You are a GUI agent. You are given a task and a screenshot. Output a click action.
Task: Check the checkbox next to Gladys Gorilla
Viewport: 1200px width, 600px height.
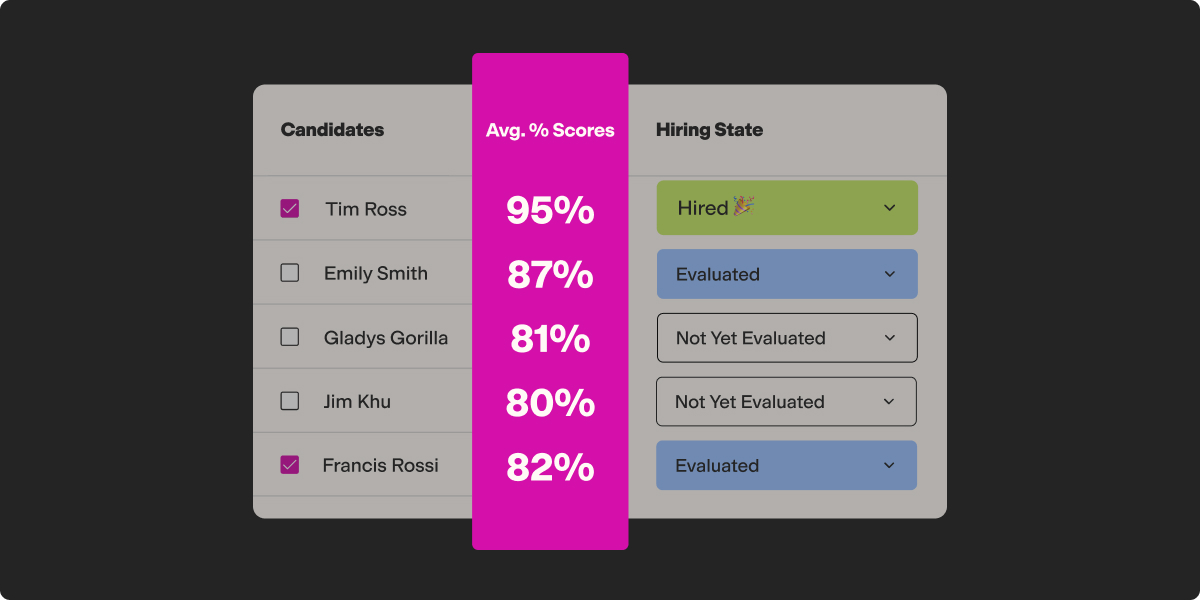click(x=290, y=337)
